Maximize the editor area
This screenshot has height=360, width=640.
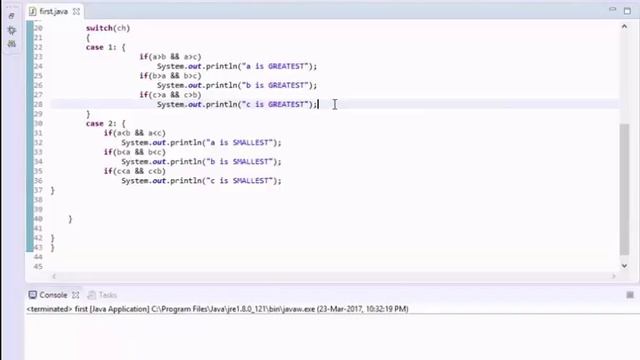click(x=627, y=11)
